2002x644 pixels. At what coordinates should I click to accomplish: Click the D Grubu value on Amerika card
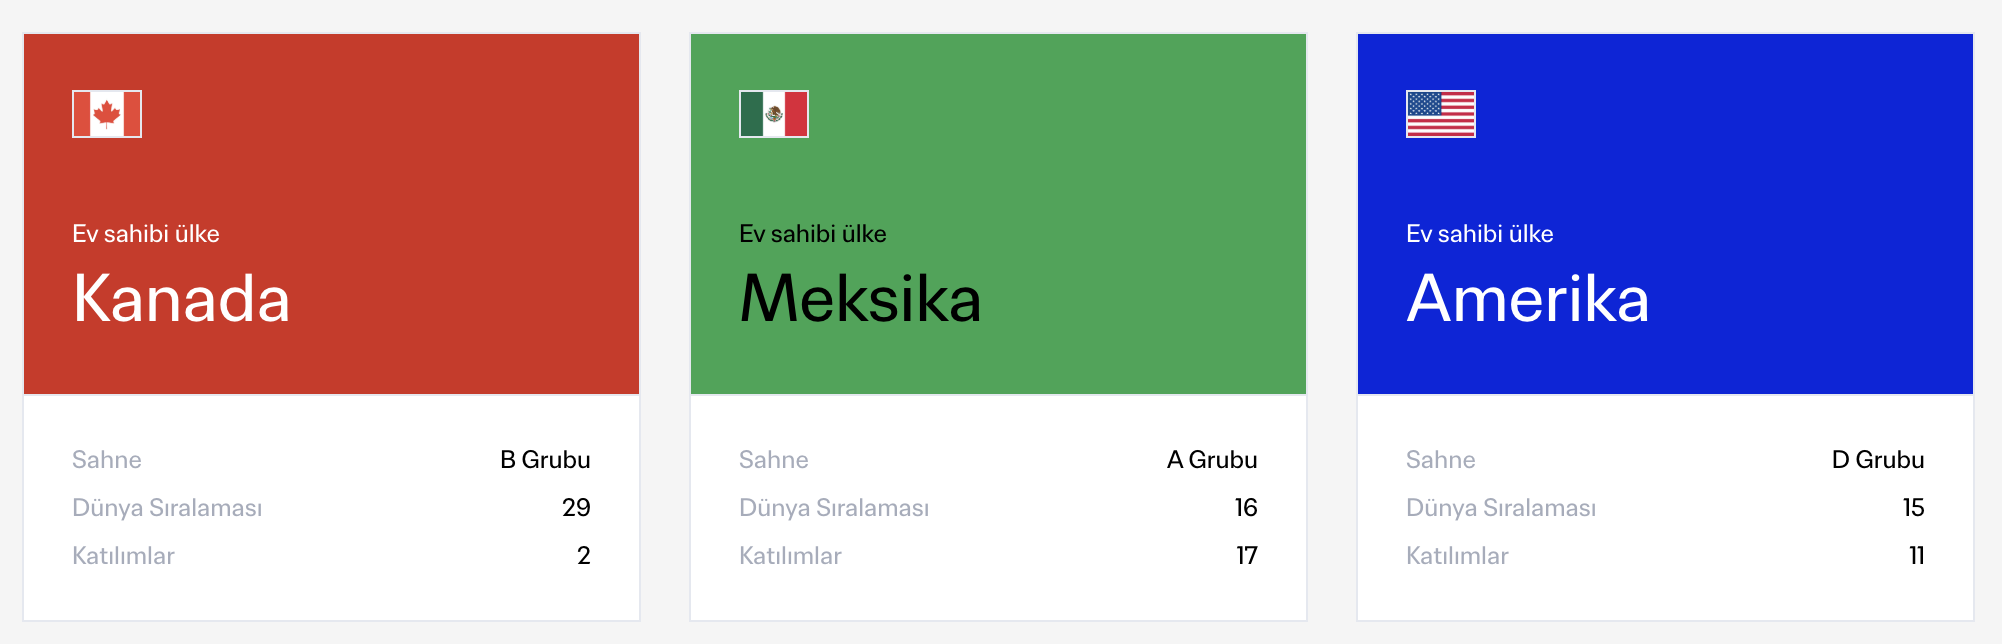(x=1880, y=459)
